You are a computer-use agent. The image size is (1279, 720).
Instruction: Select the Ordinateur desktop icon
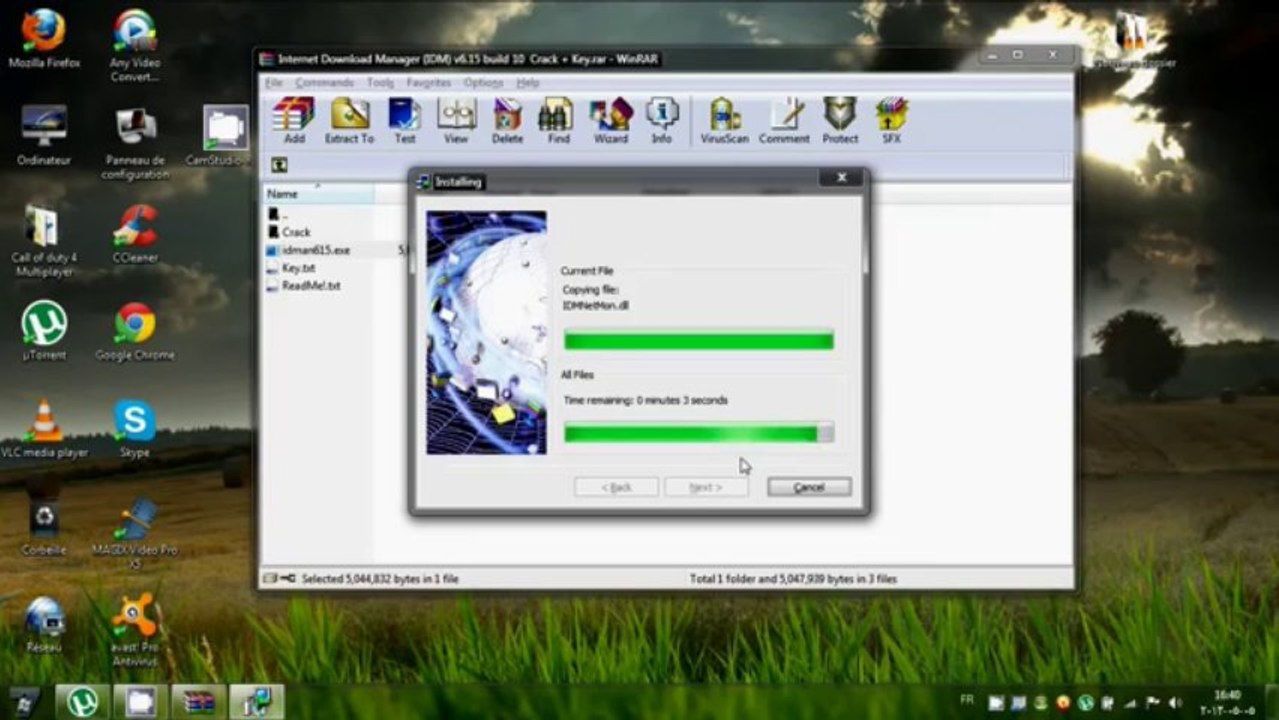coord(43,135)
